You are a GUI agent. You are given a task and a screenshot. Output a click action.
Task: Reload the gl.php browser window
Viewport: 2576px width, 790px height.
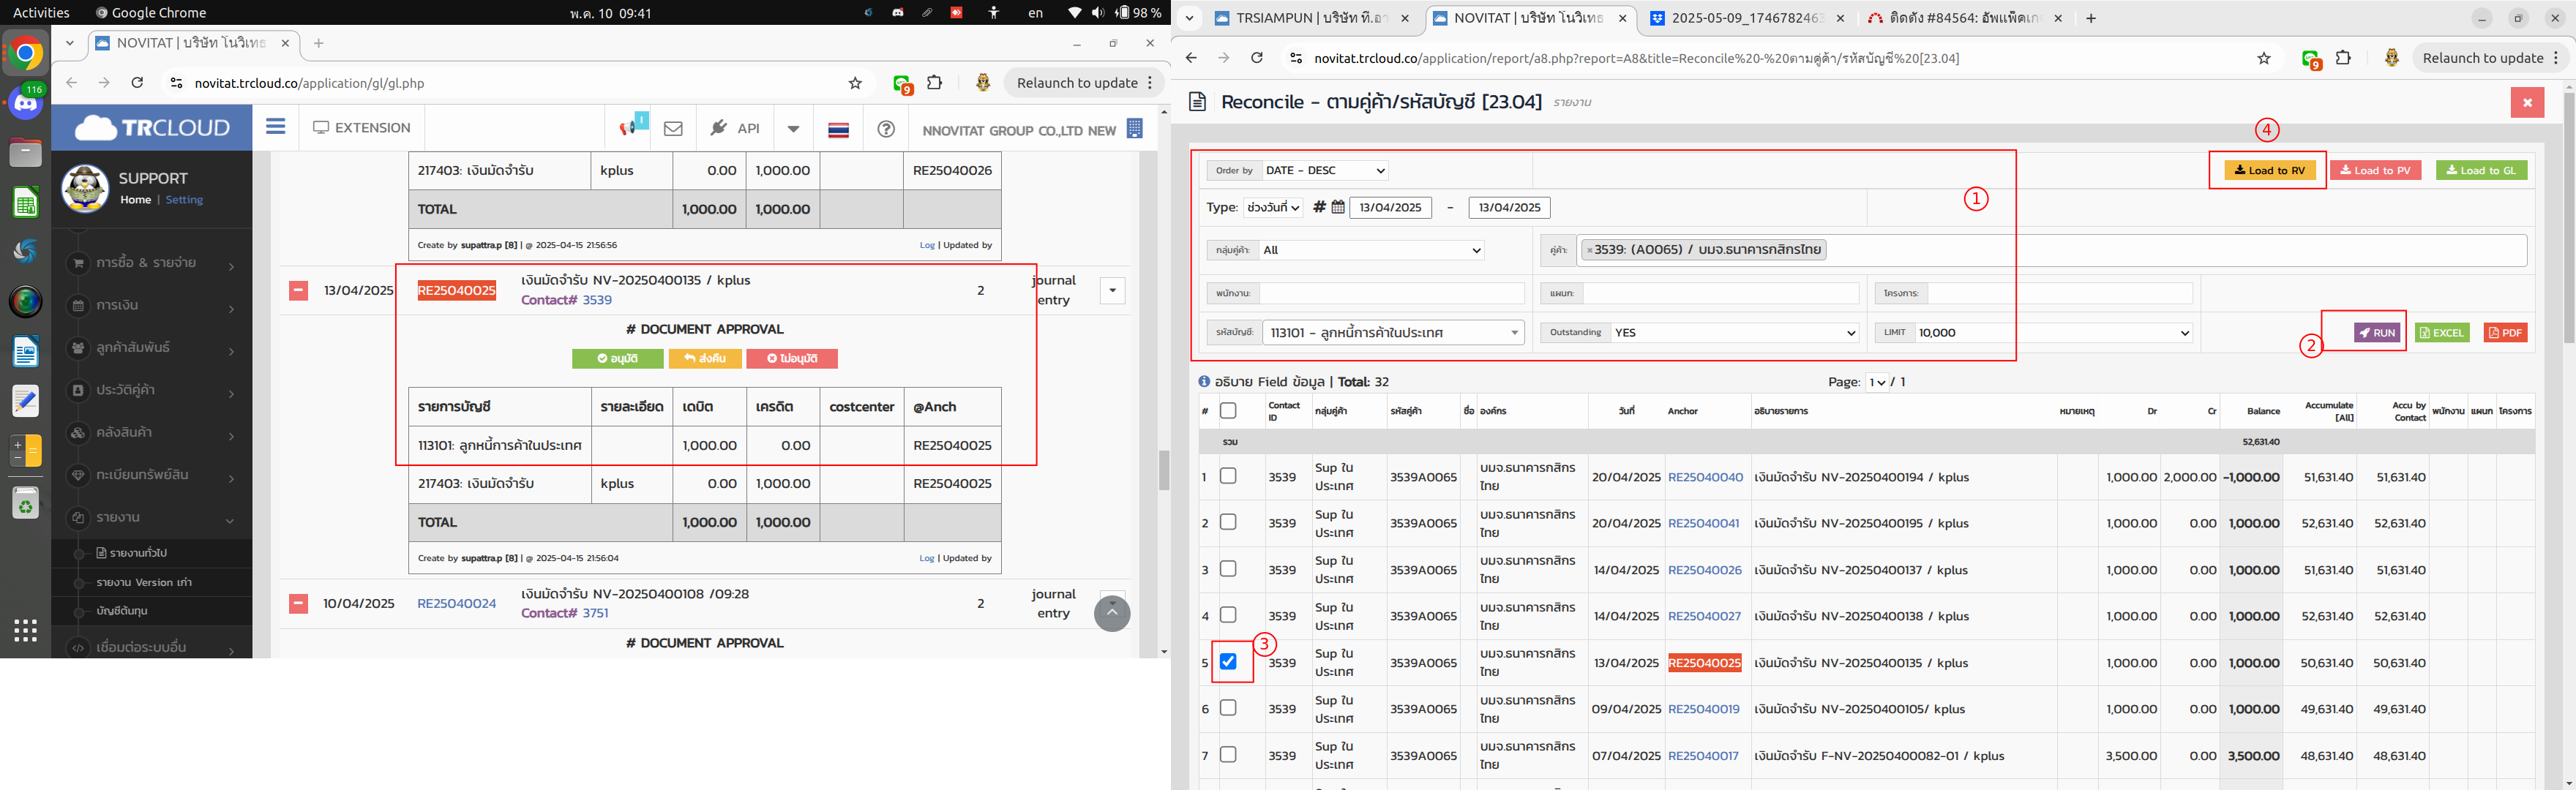138,83
